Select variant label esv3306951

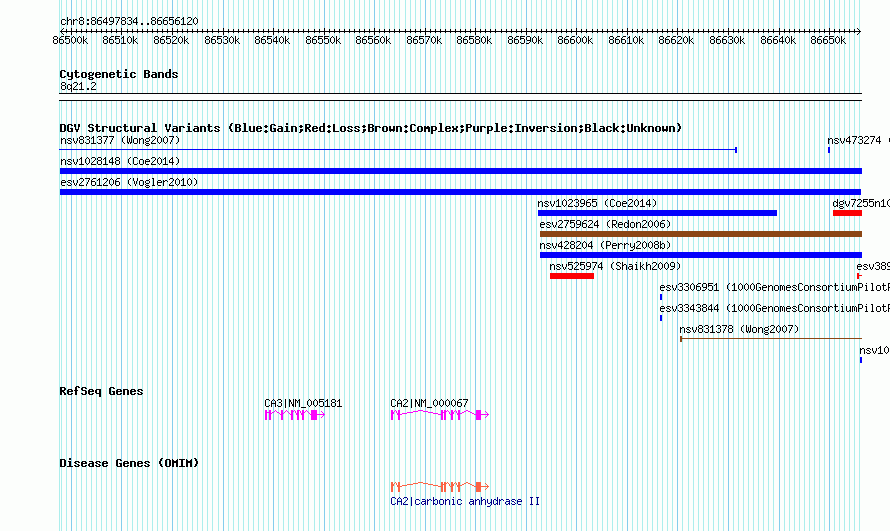[689, 287]
